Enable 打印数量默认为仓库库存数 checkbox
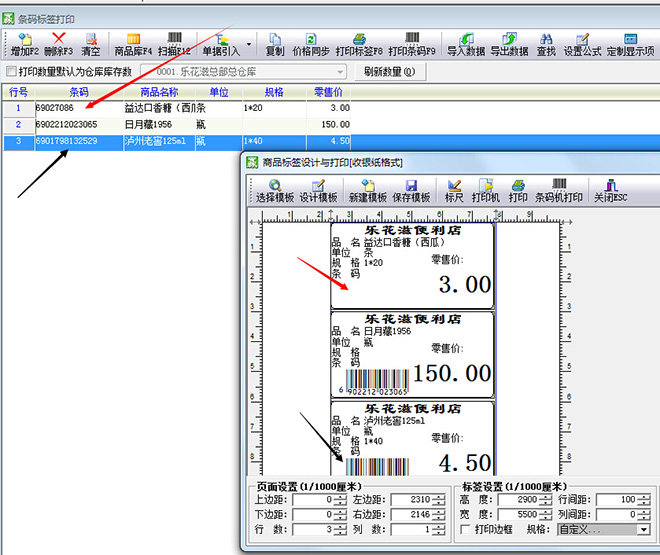Image resolution: width=660 pixels, height=555 pixels. click(11, 72)
